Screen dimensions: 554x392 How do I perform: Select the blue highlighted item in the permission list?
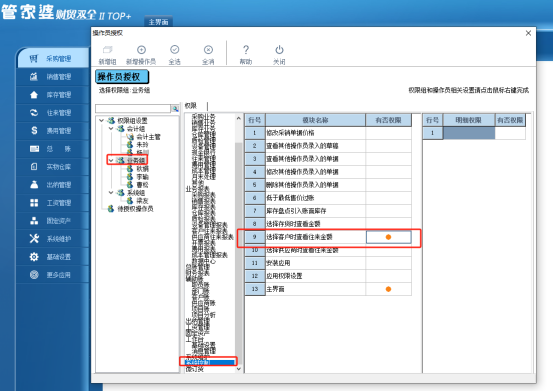pyautogui.click(x=210, y=362)
